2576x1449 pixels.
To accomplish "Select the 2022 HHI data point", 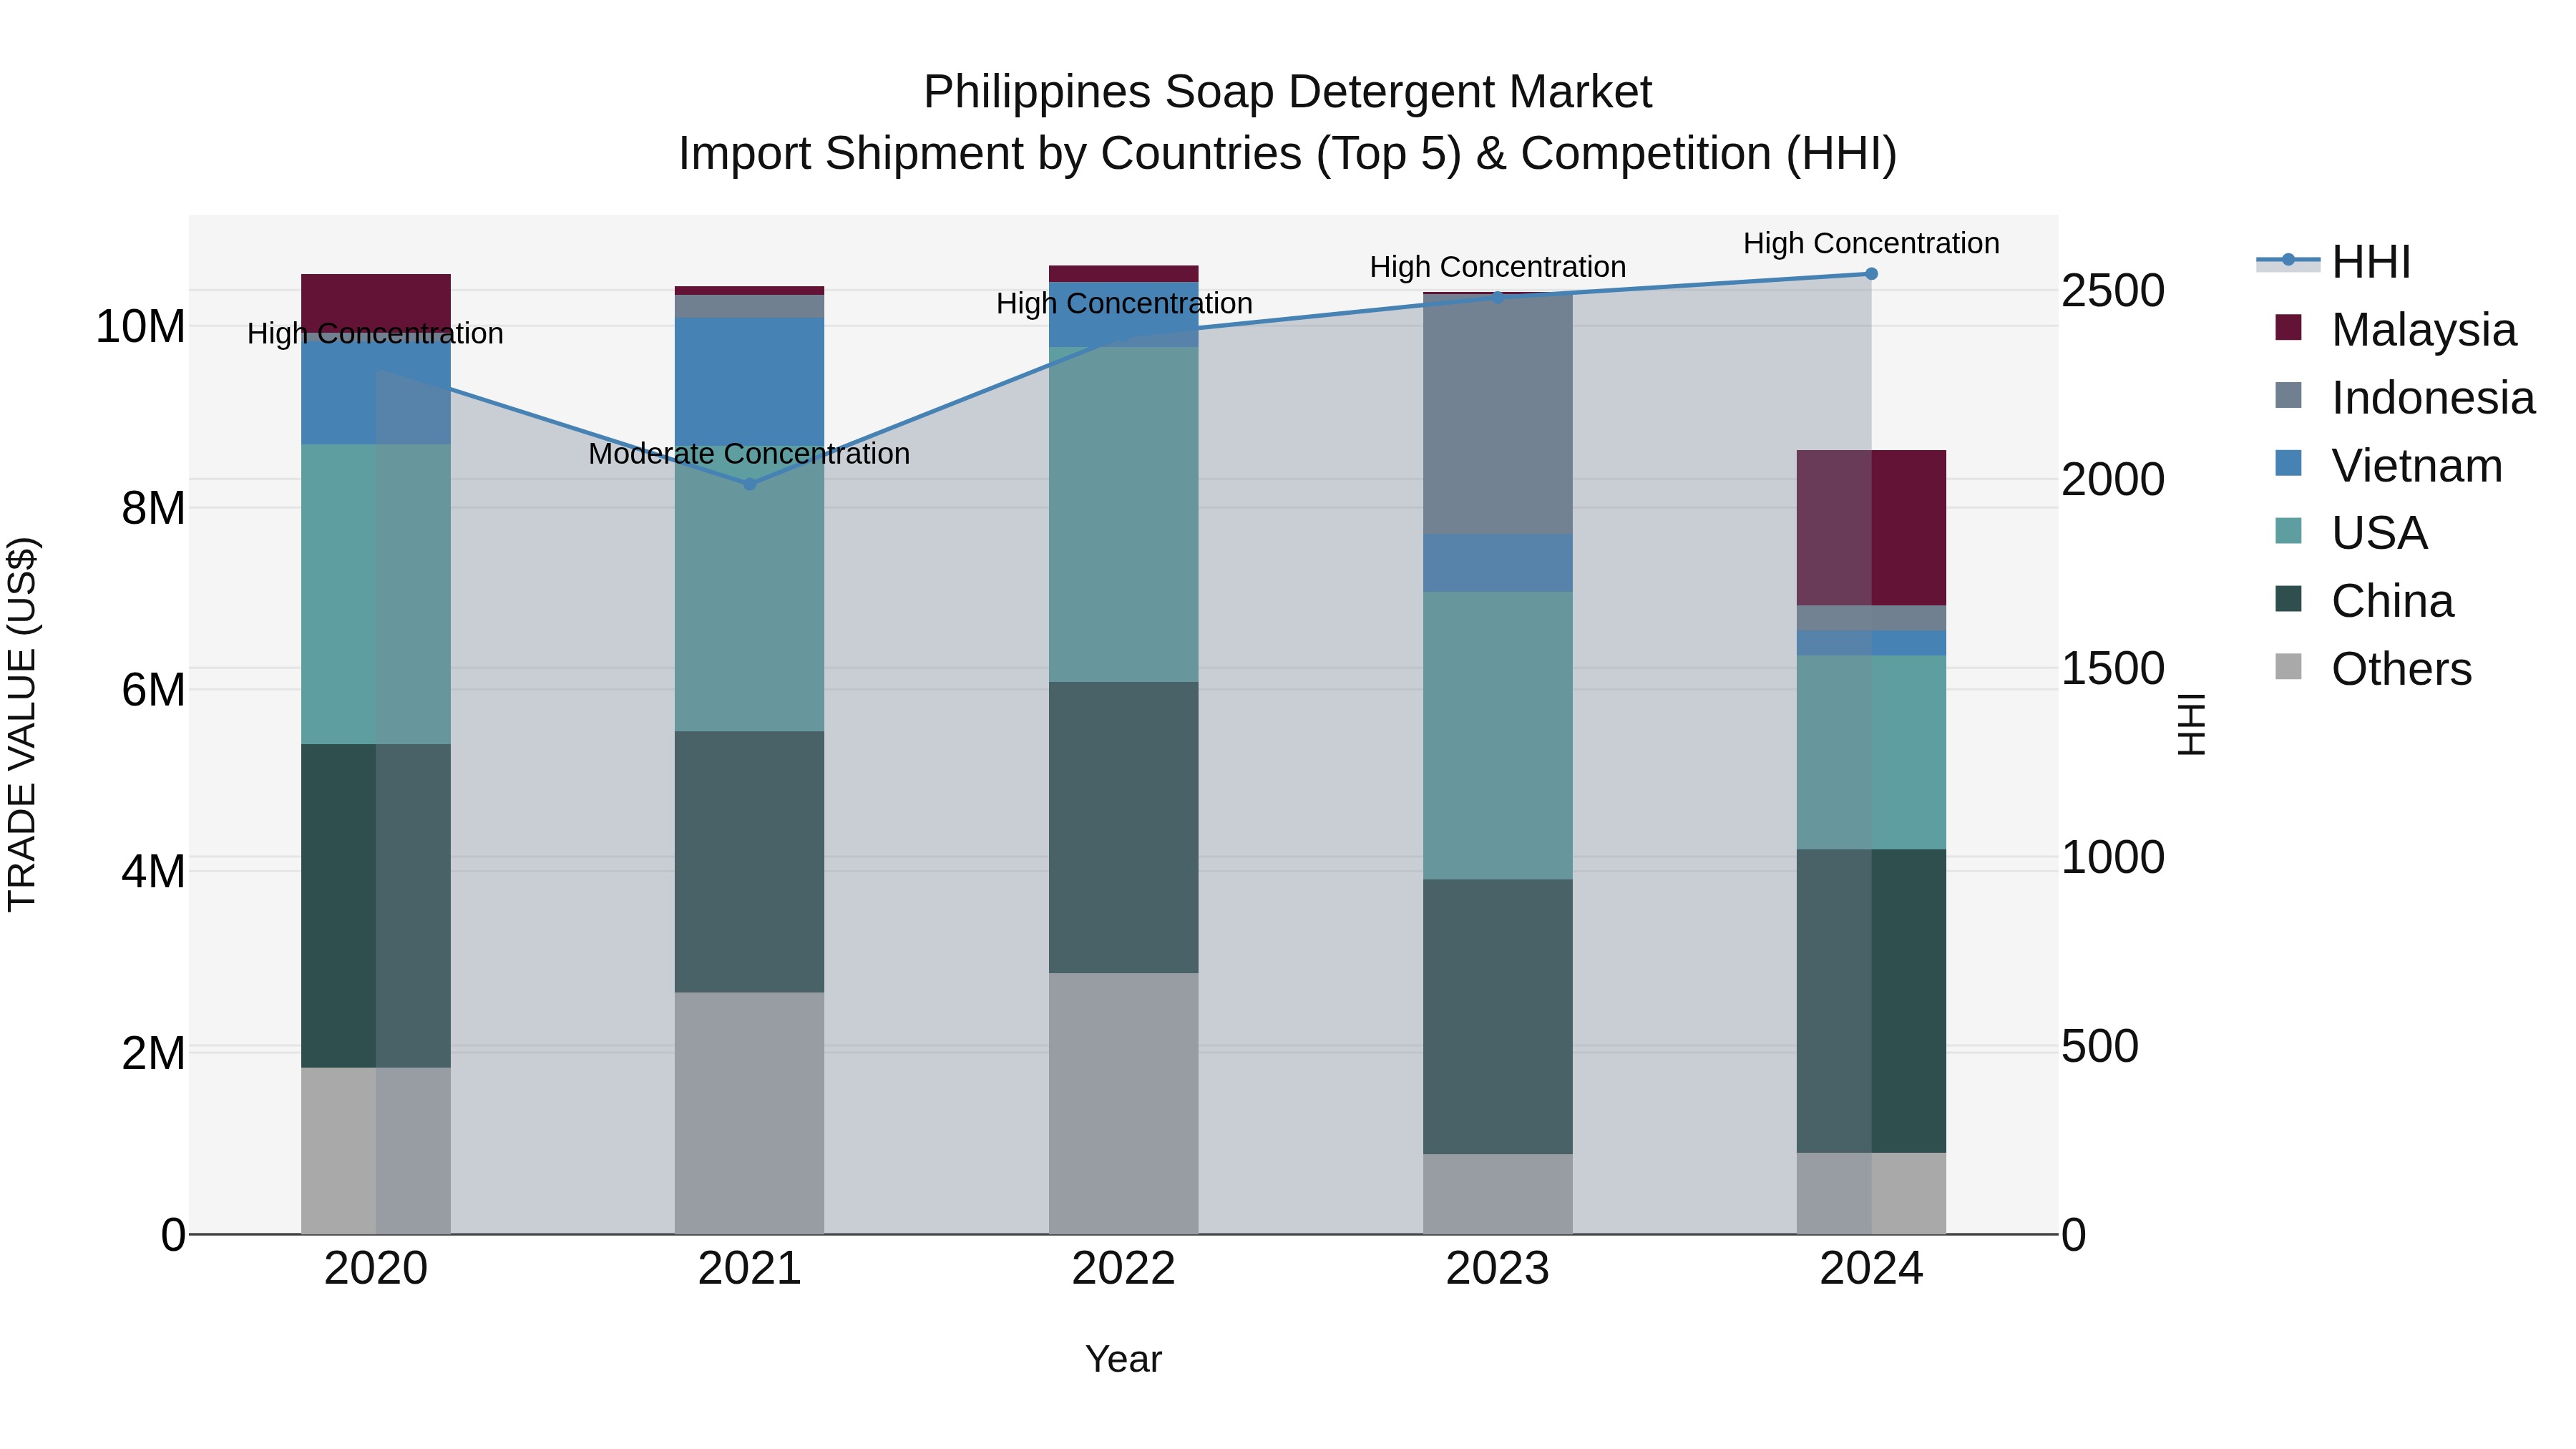I will tap(1124, 336).
